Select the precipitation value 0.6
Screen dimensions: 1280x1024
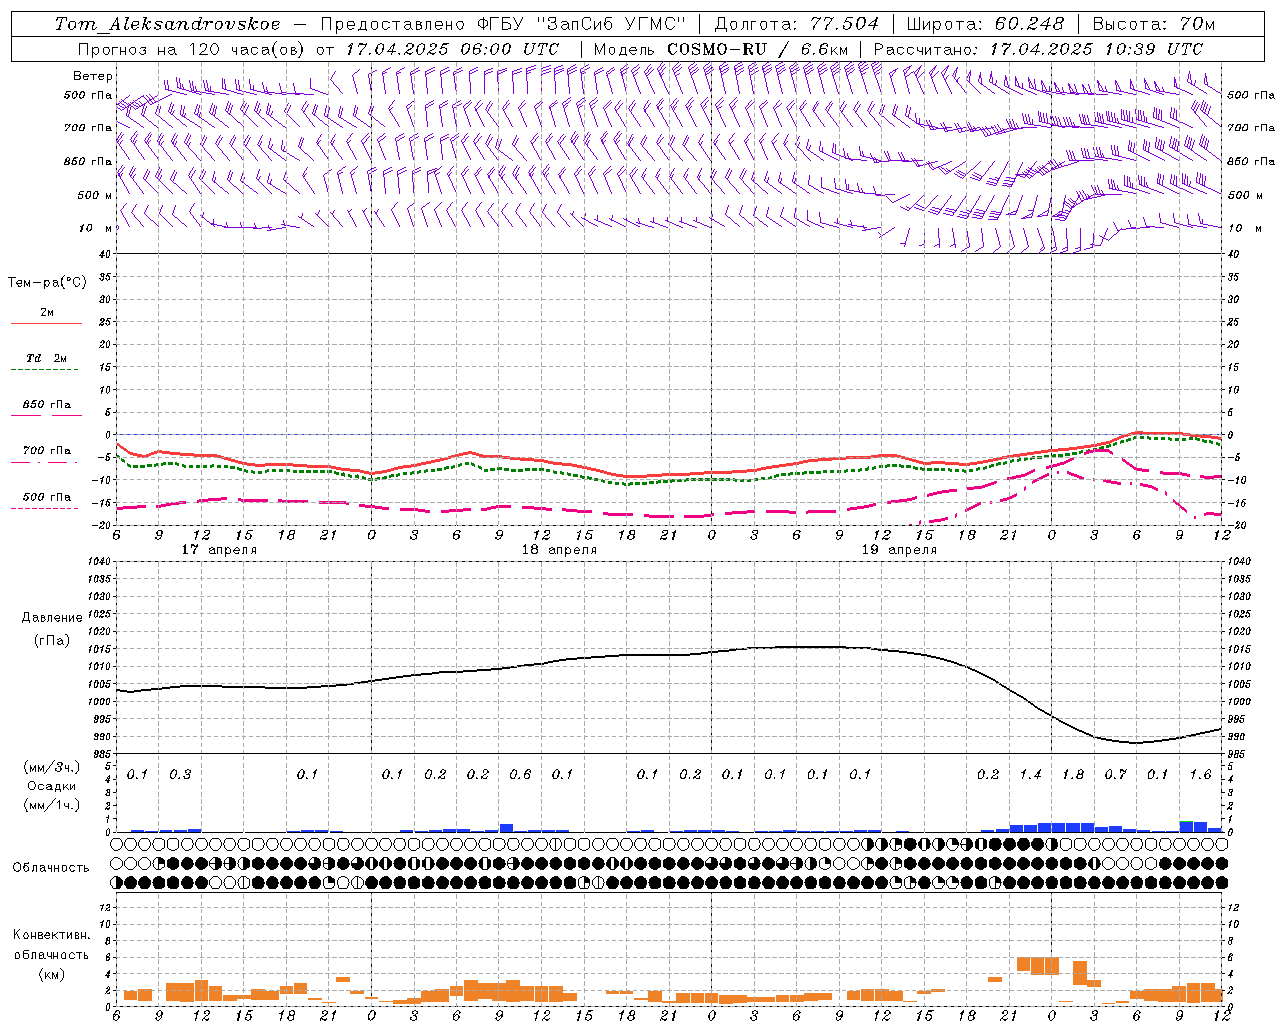tap(520, 774)
